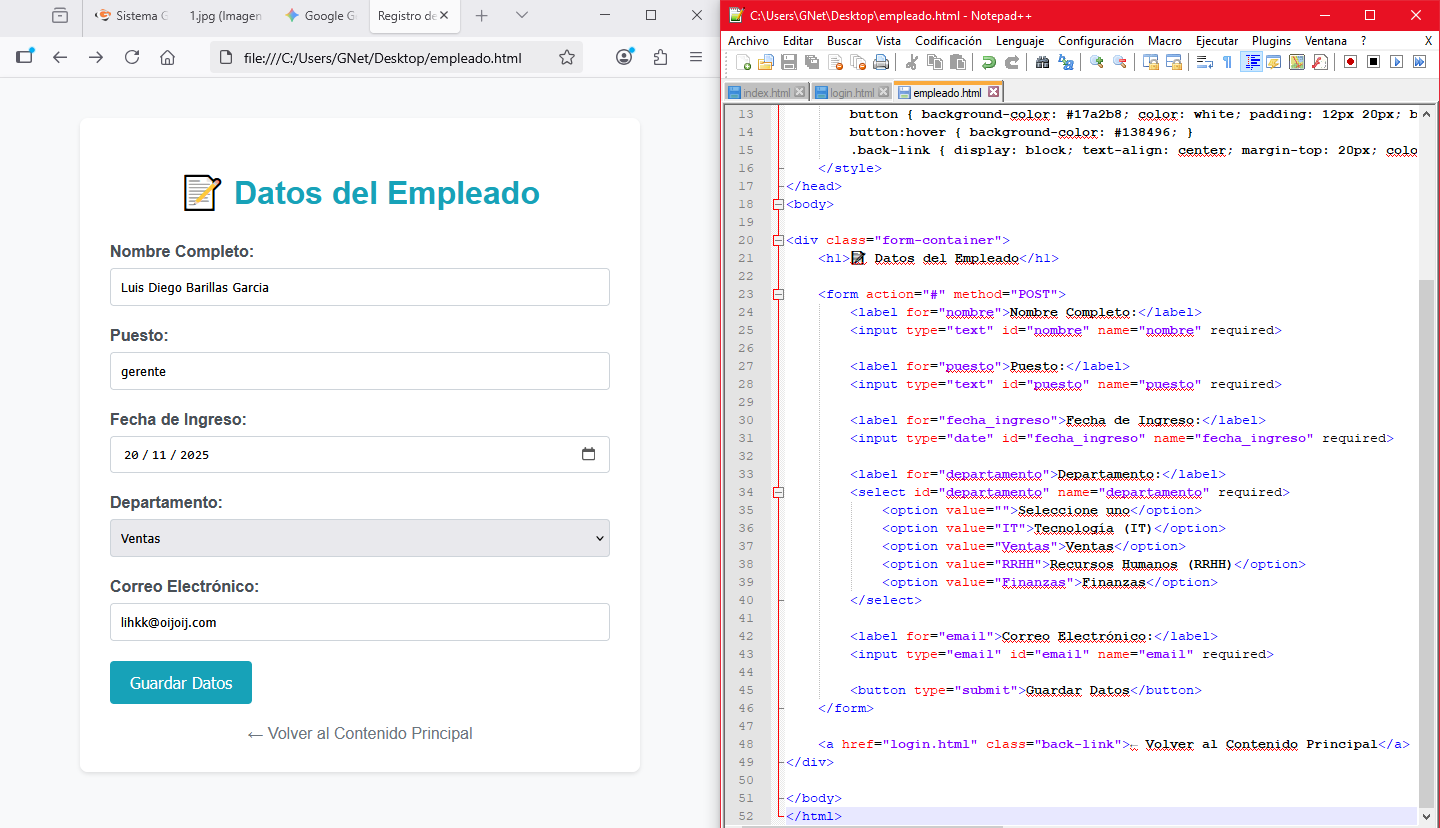Screen dimensions: 1440x828
Task: Collapse the form tag fold marker
Action: (x=779, y=294)
